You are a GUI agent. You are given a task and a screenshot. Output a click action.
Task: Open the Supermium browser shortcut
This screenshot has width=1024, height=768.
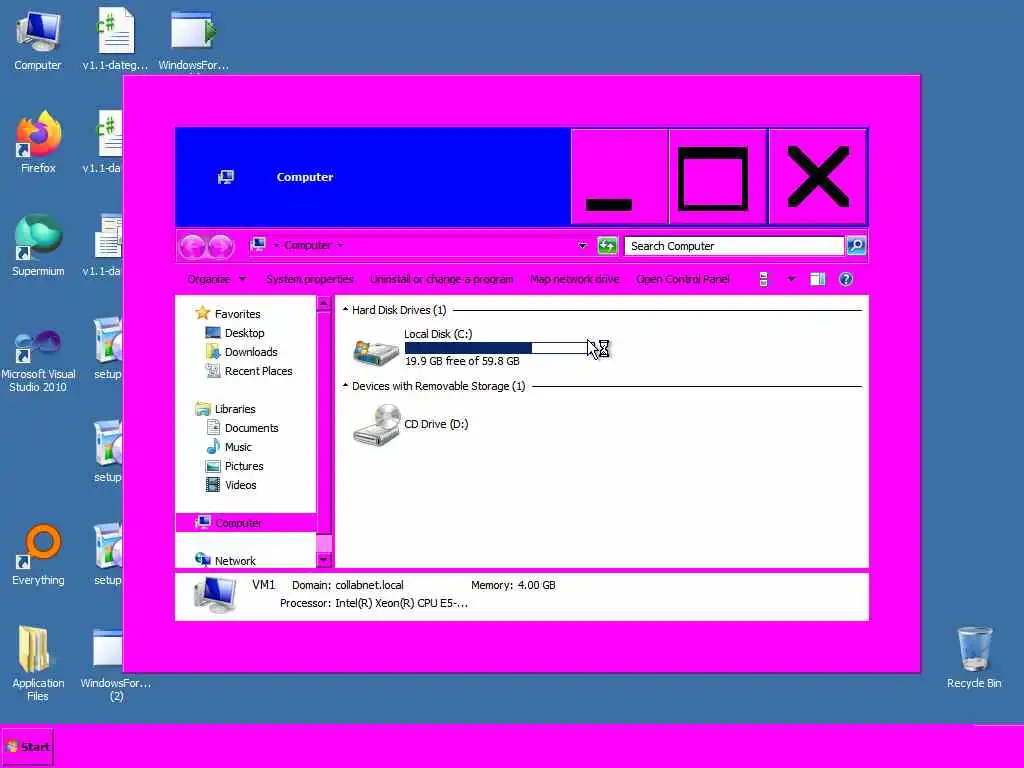(x=38, y=246)
